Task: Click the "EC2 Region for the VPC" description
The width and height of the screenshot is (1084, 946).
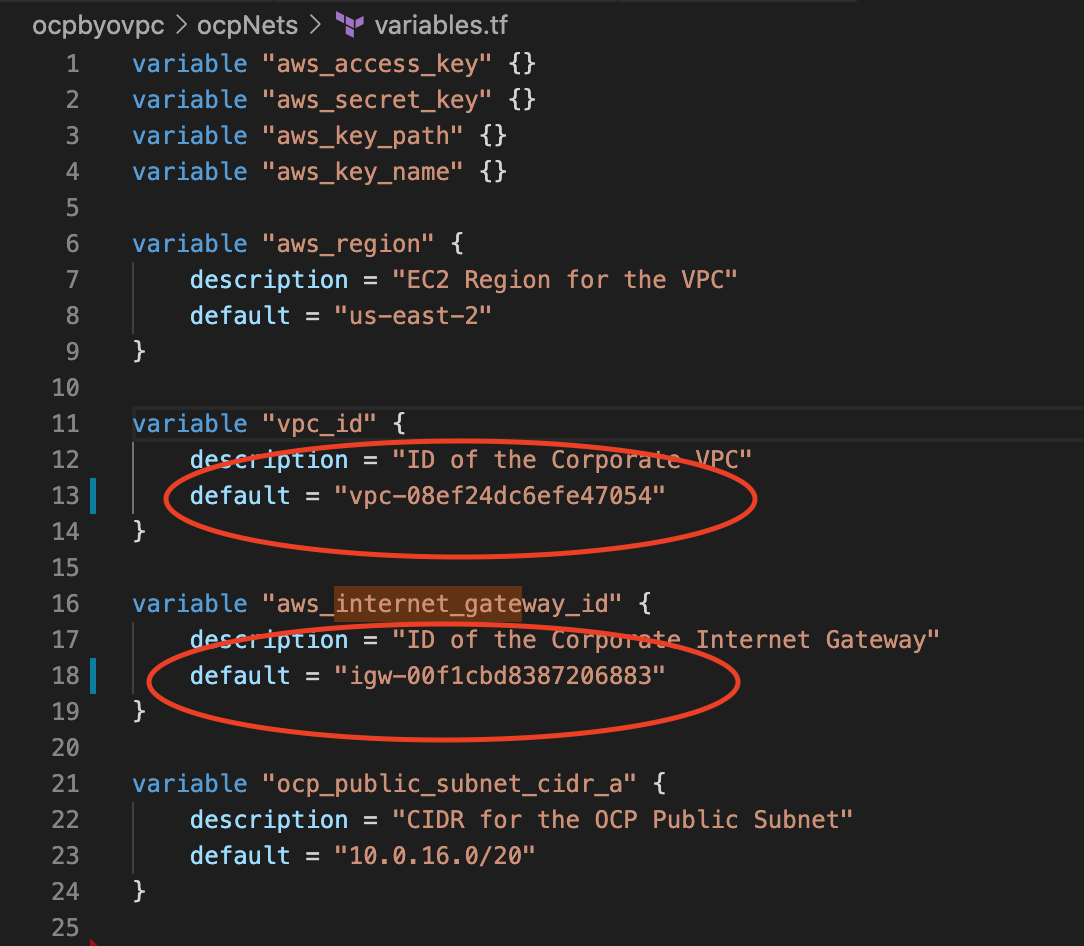Action: click(565, 280)
